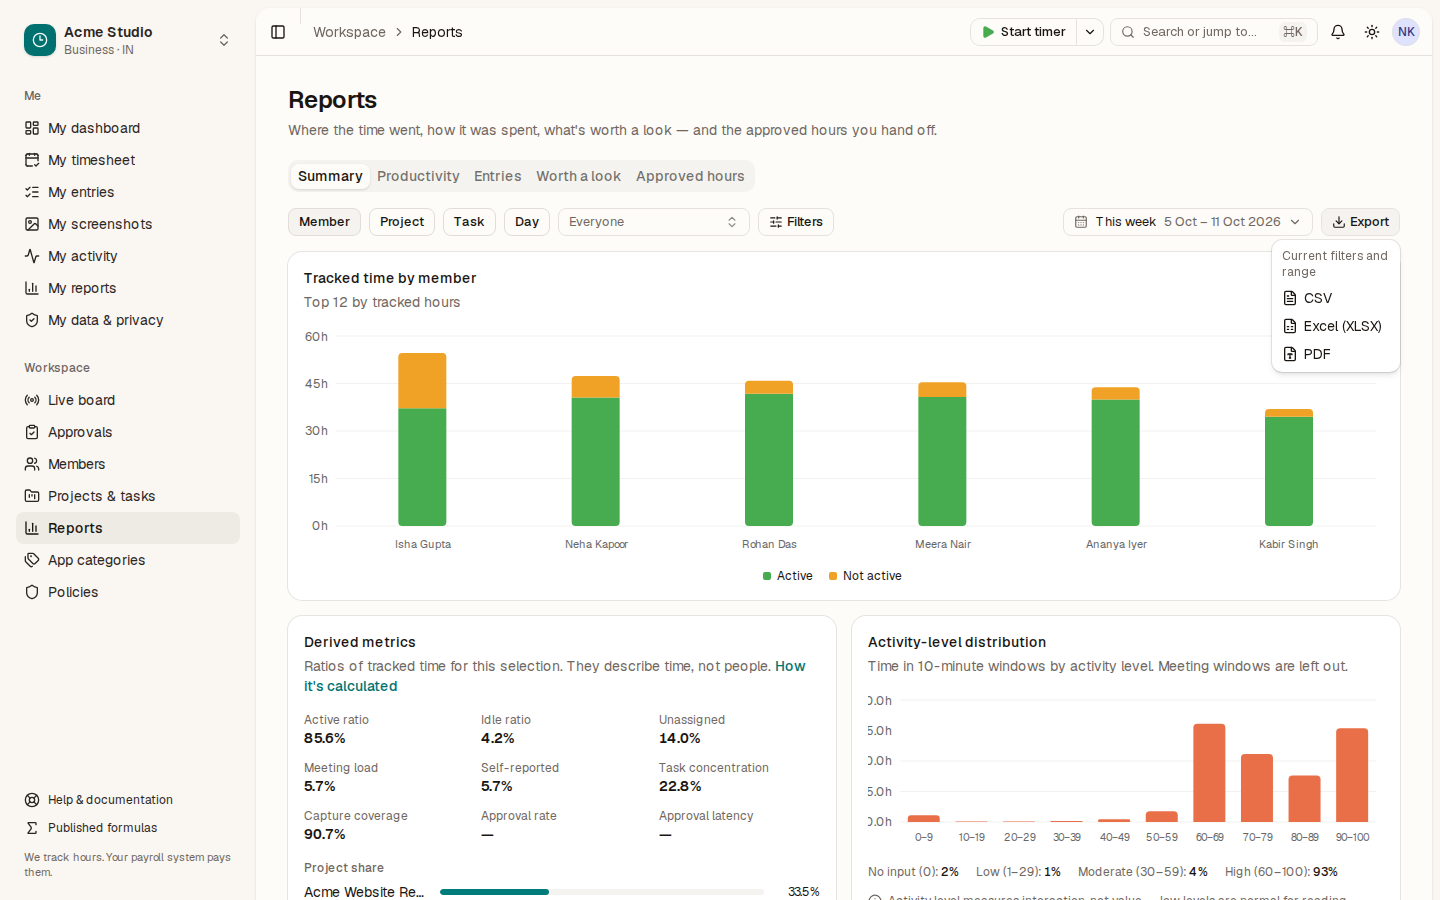Image resolution: width=1440 pixels, height=900 pixels.
Task: Open Projects & tasks
Action: (x=128, y=496)
